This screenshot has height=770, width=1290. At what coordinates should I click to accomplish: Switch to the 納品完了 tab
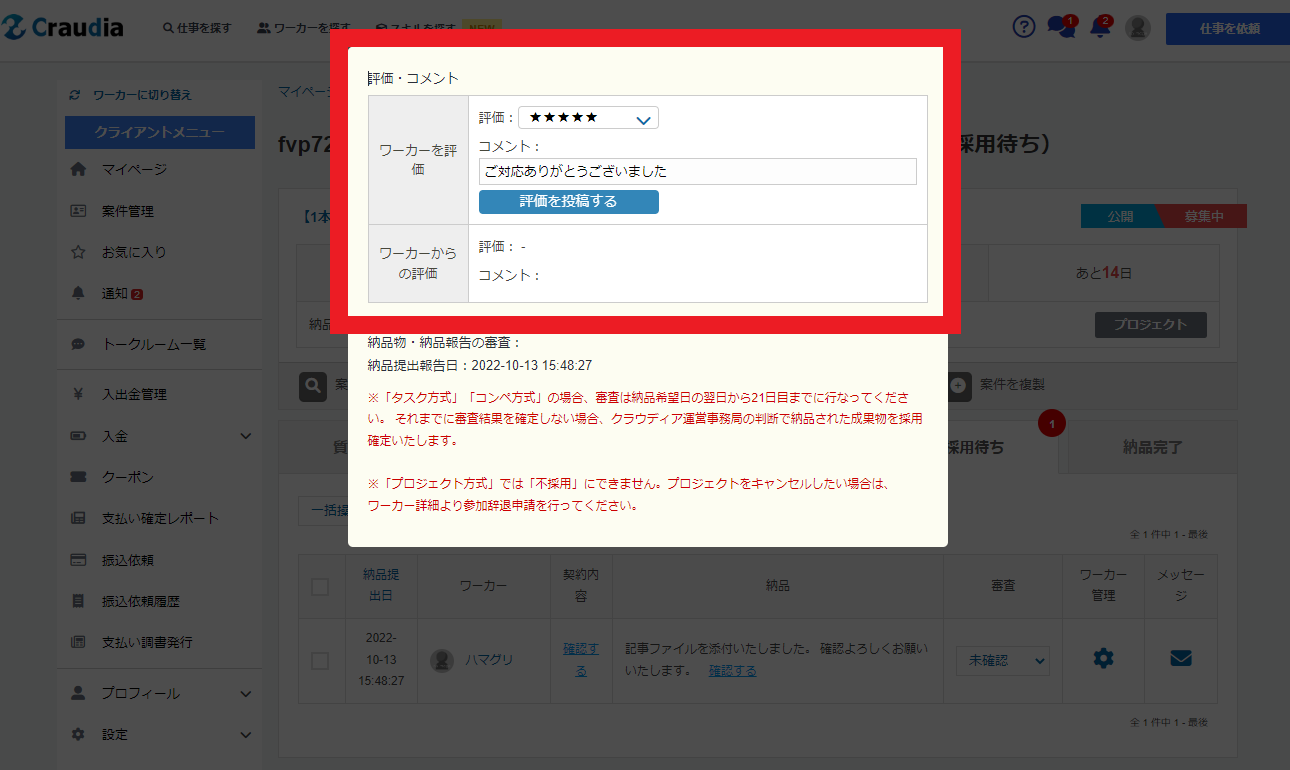point(1152,447)
